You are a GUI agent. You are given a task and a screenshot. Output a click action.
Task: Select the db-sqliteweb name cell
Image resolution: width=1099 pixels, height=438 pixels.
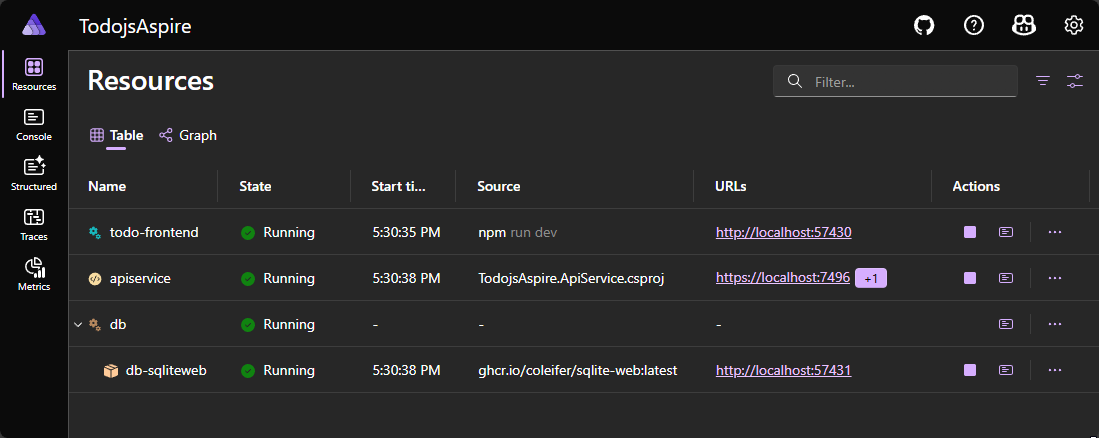[166, 370]
